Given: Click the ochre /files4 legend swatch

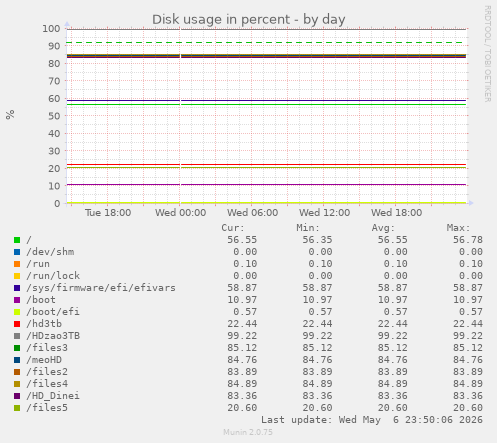Looking at the screenshot, I should (17, 384).
